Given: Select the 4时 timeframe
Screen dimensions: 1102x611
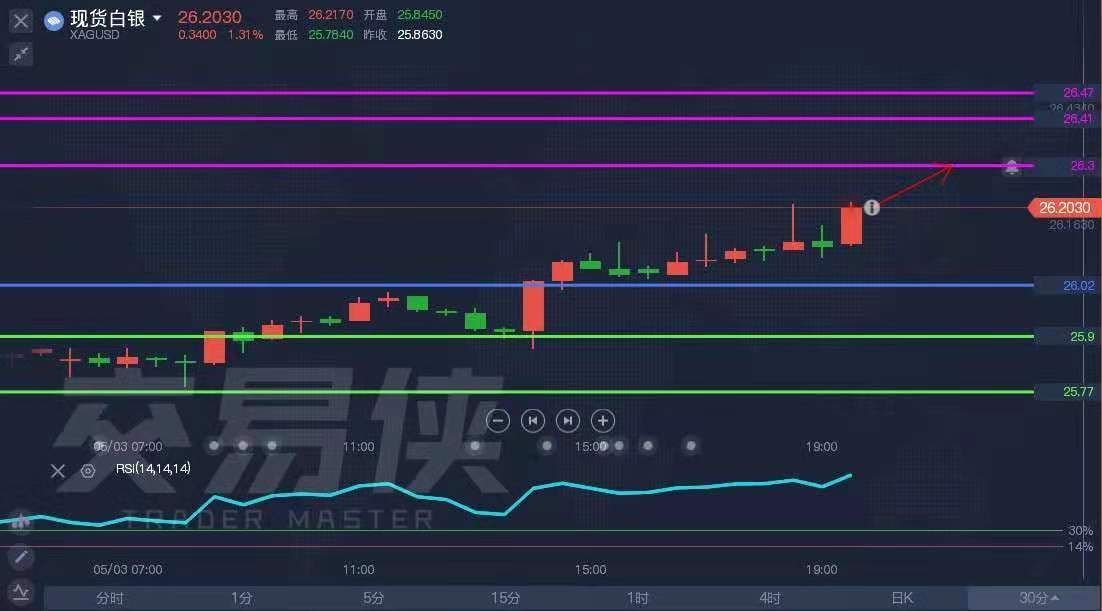Looking at the screenshot, I should pos(770,598).
